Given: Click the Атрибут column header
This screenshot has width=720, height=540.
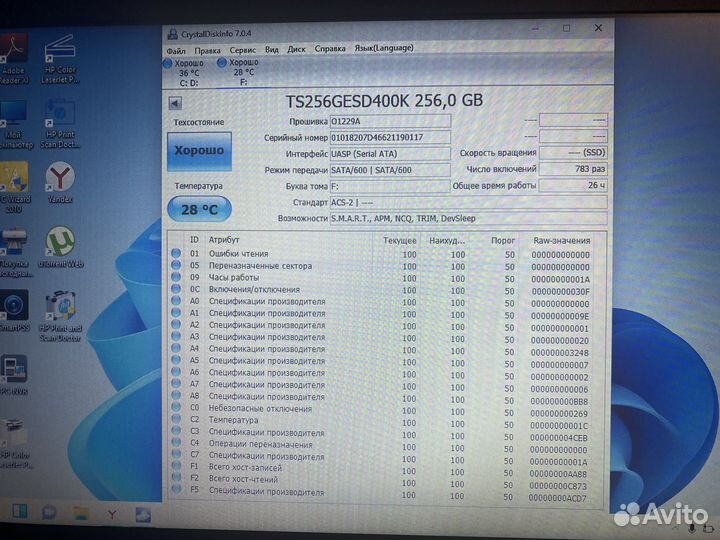Looking at the screenshot, I should pyautogui.click(x=224, y=240).
